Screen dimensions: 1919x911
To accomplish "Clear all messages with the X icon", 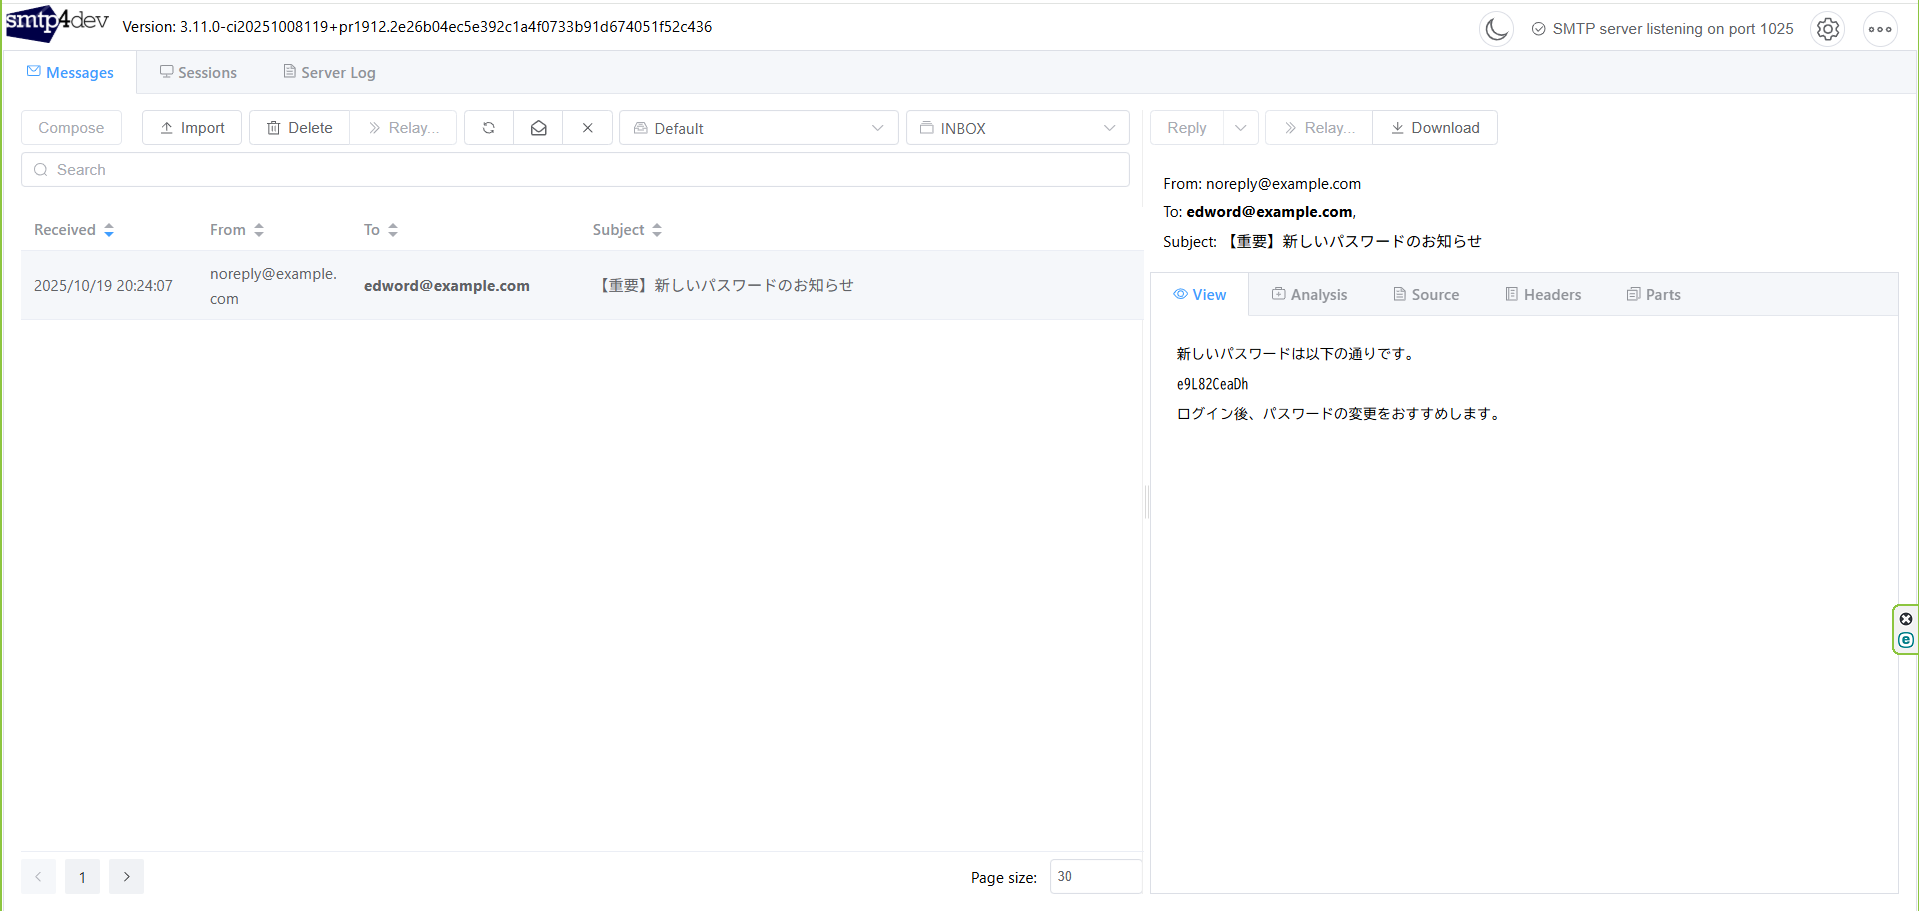I will 588,128.
